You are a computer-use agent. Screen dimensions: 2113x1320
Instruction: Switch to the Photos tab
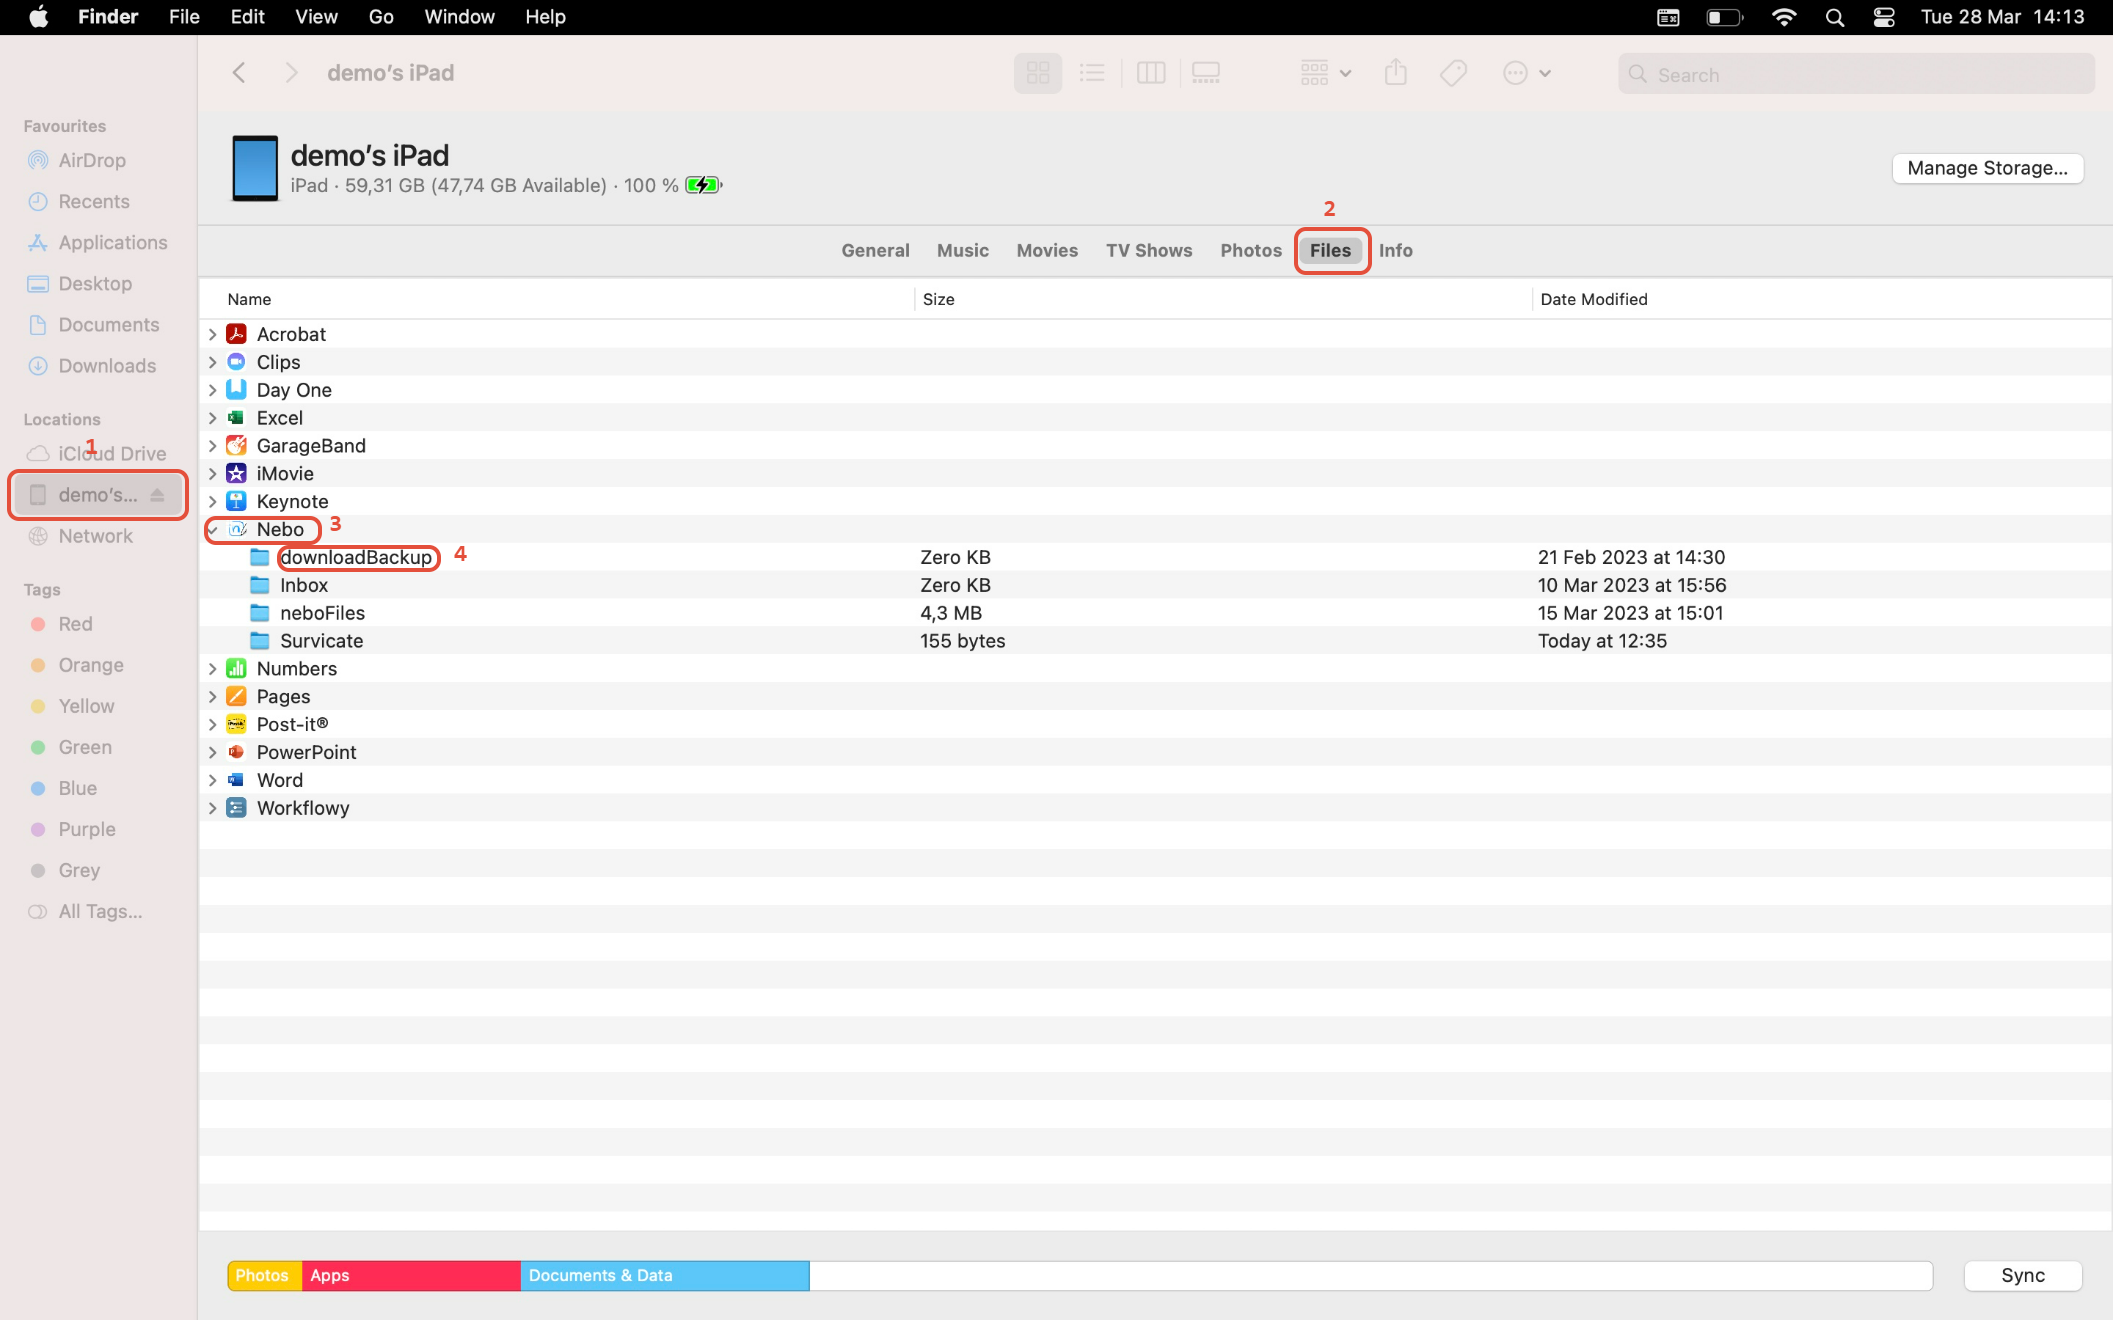pos(1250,250)
